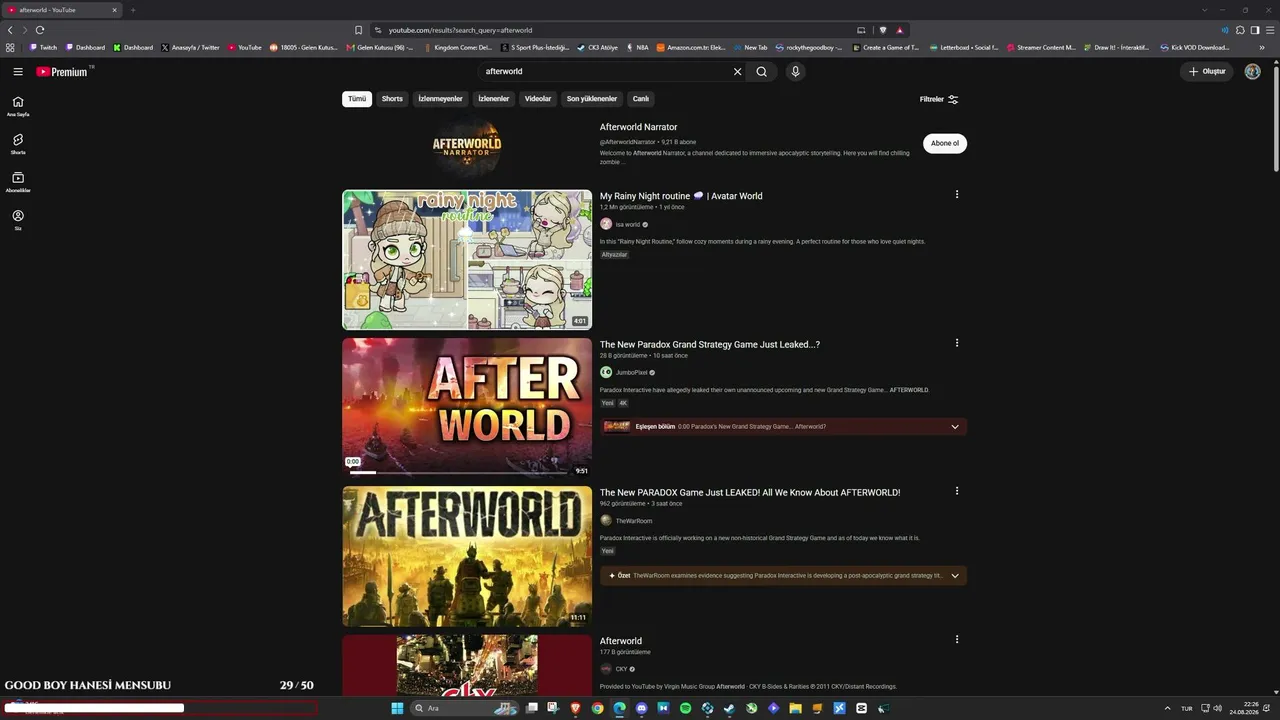Image resolution: width=1280 pixels, height=720 pixels.
Task: Go to Ana Sayfa in sidebar
Action: point(18,106)
